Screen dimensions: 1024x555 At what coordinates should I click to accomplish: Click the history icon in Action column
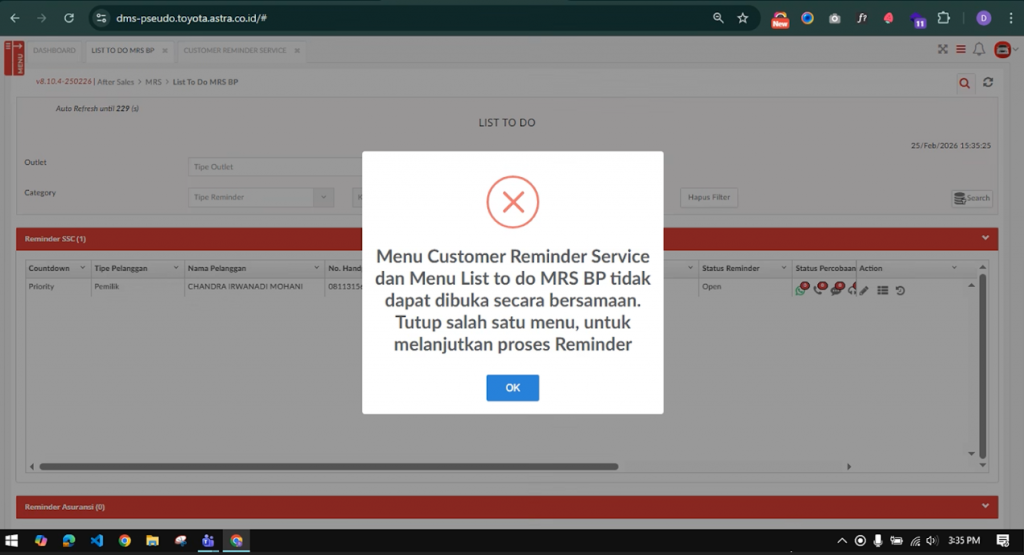coord(900,290)
